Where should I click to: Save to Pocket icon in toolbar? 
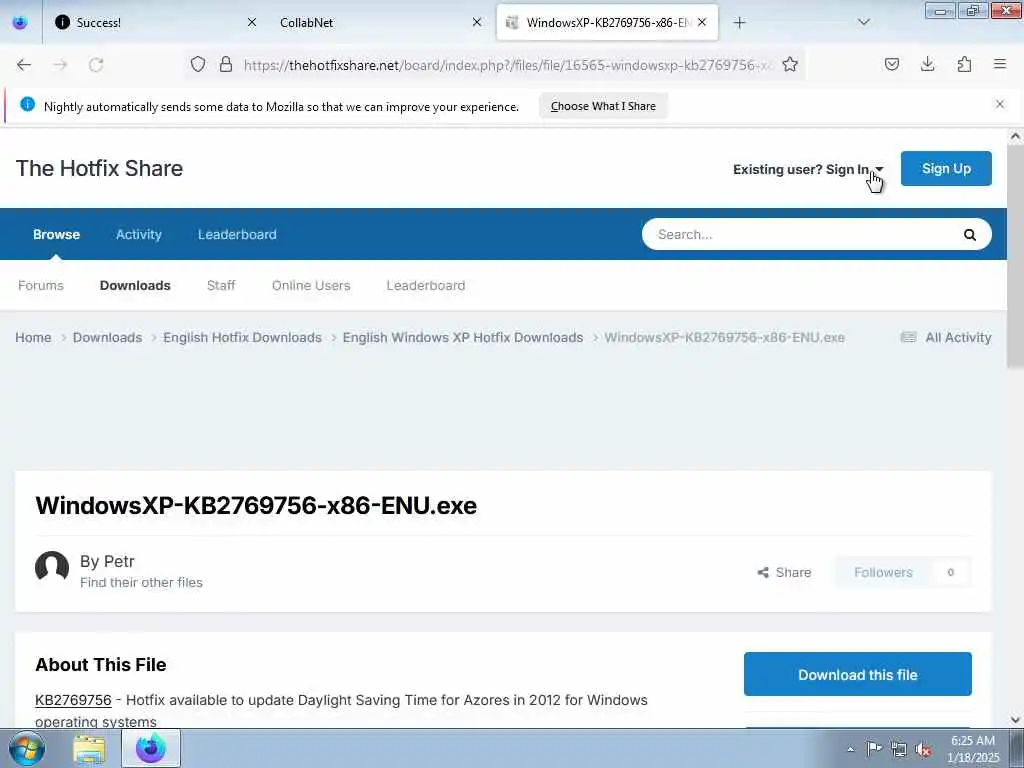(x=891, y=64)
